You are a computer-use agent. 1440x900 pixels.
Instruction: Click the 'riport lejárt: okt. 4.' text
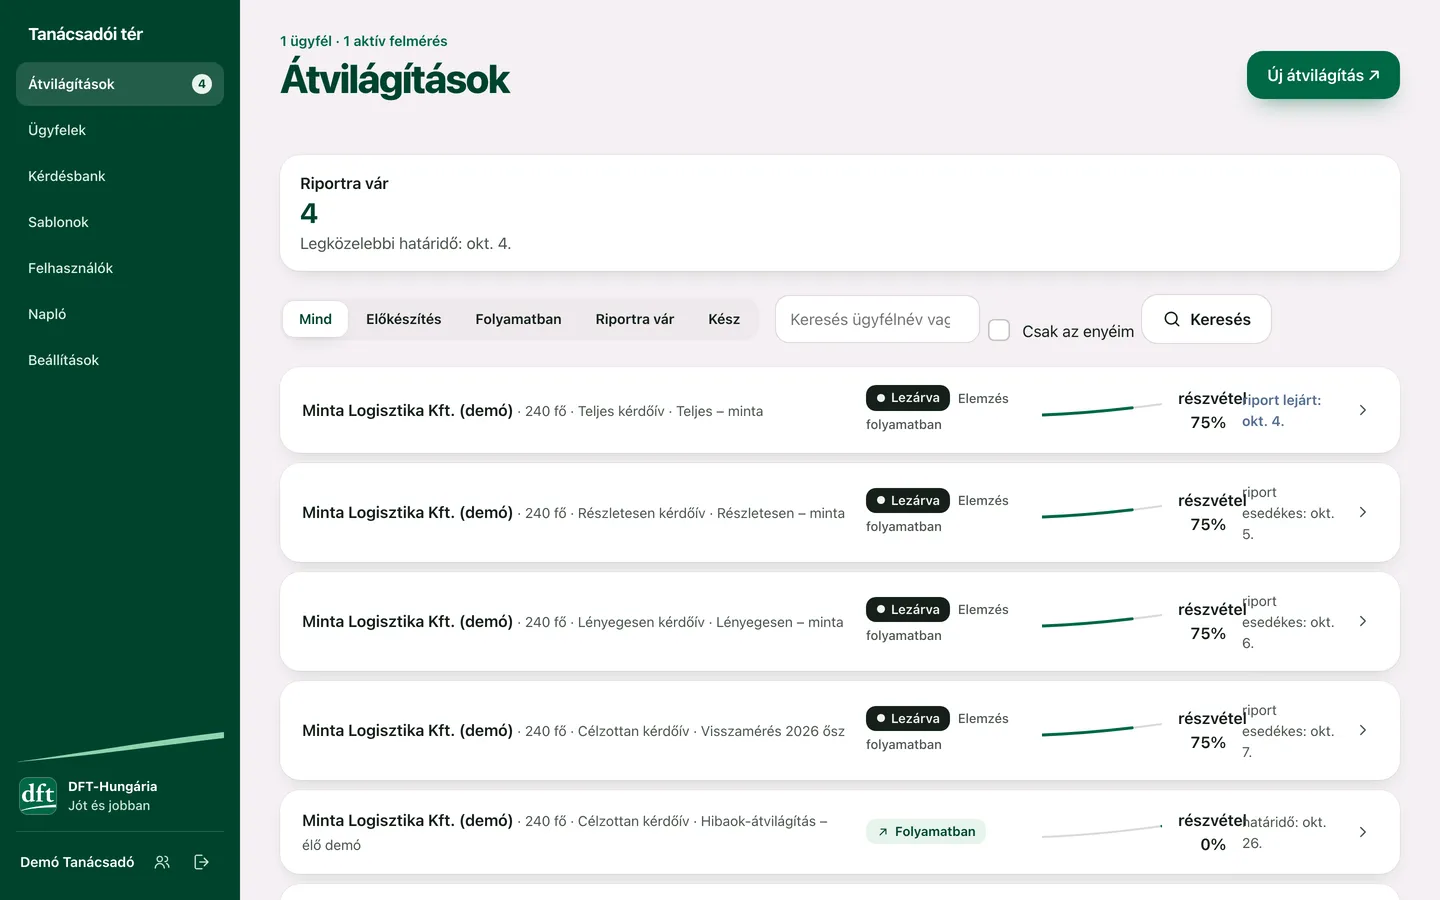click(x=1282, y=410)
